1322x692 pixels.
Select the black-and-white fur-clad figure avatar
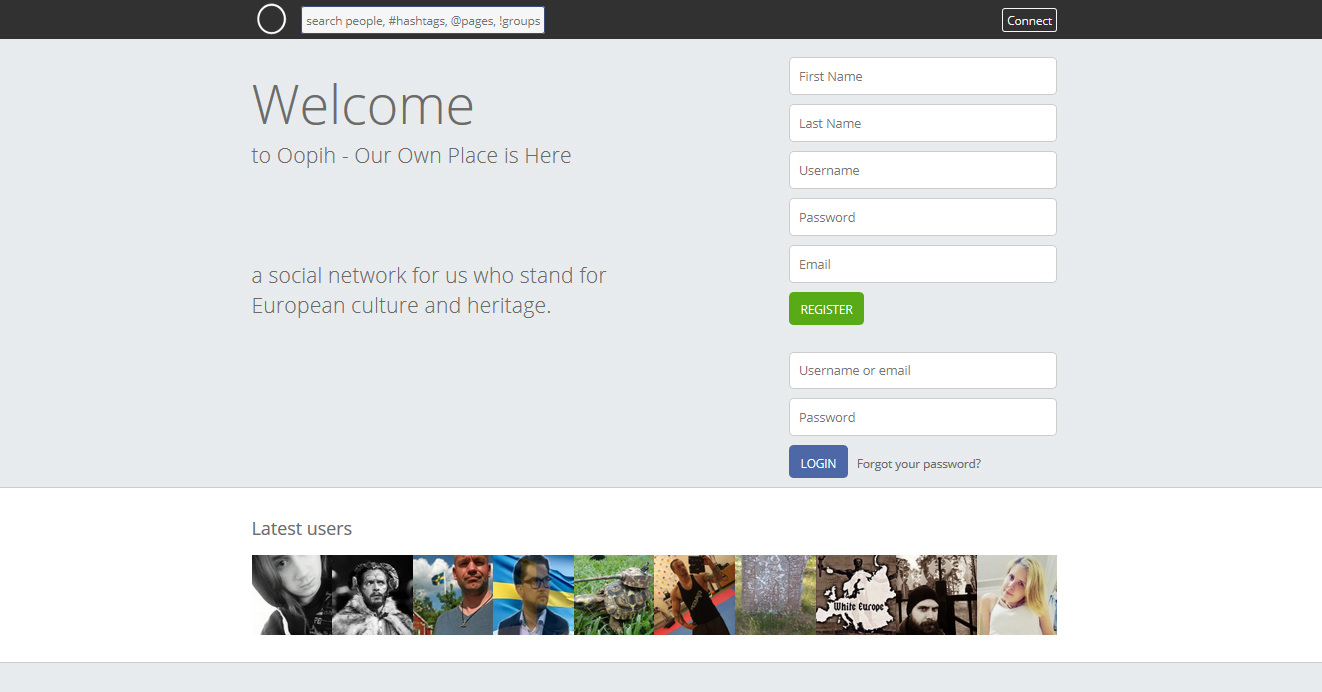pyautogui.click(x=372, y=595)
